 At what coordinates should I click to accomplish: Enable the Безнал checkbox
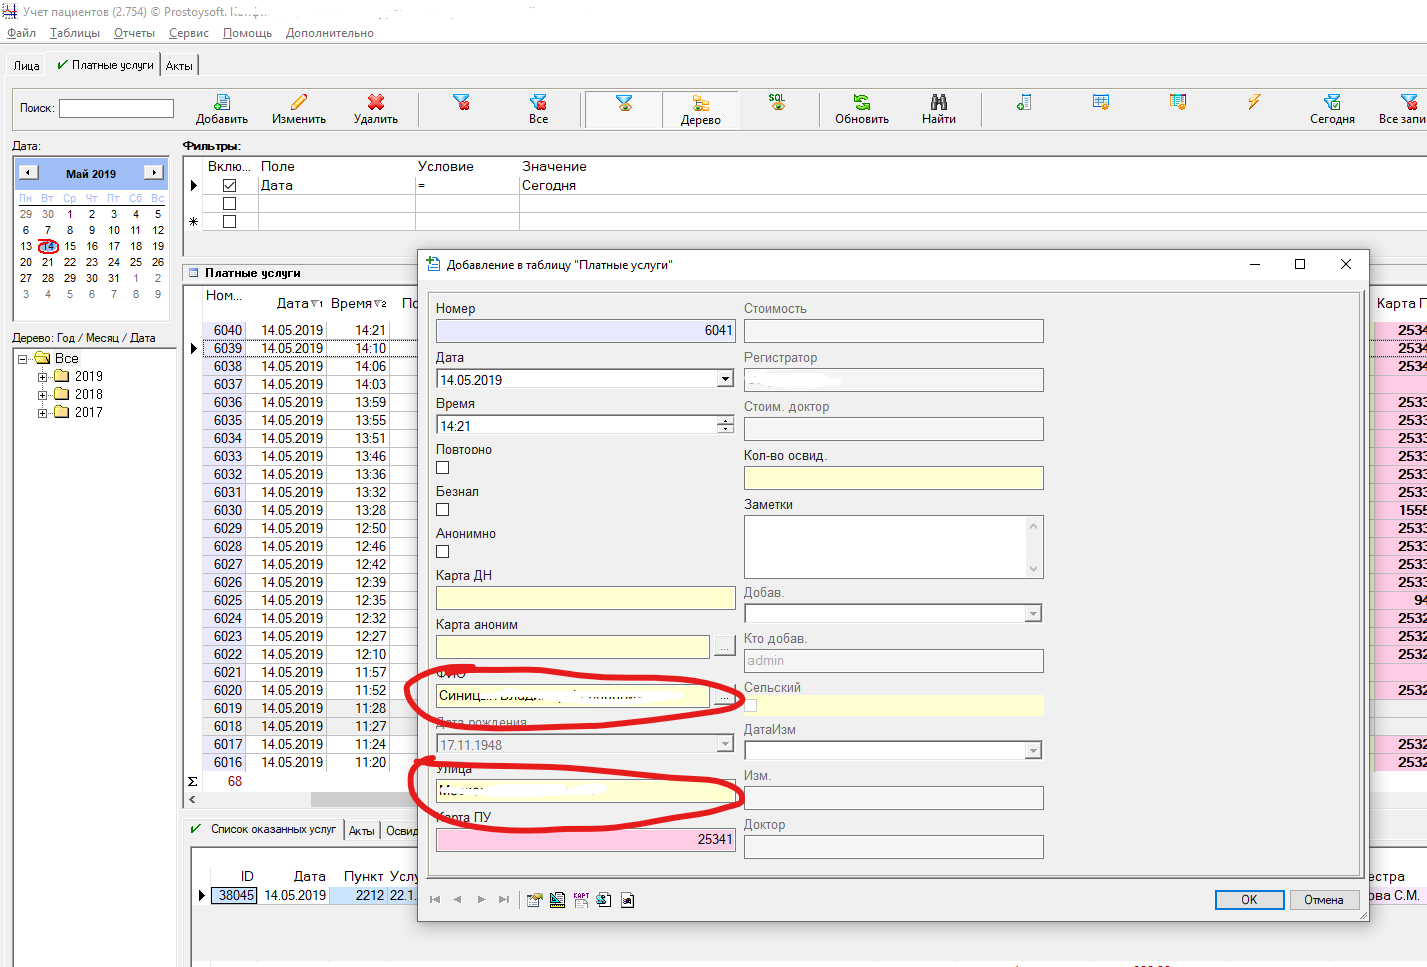(x=443, y=510)
